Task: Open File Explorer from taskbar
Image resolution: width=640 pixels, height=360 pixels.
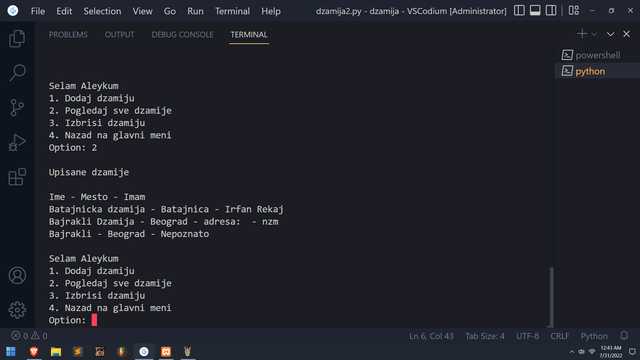Action: tap(56, 351)
